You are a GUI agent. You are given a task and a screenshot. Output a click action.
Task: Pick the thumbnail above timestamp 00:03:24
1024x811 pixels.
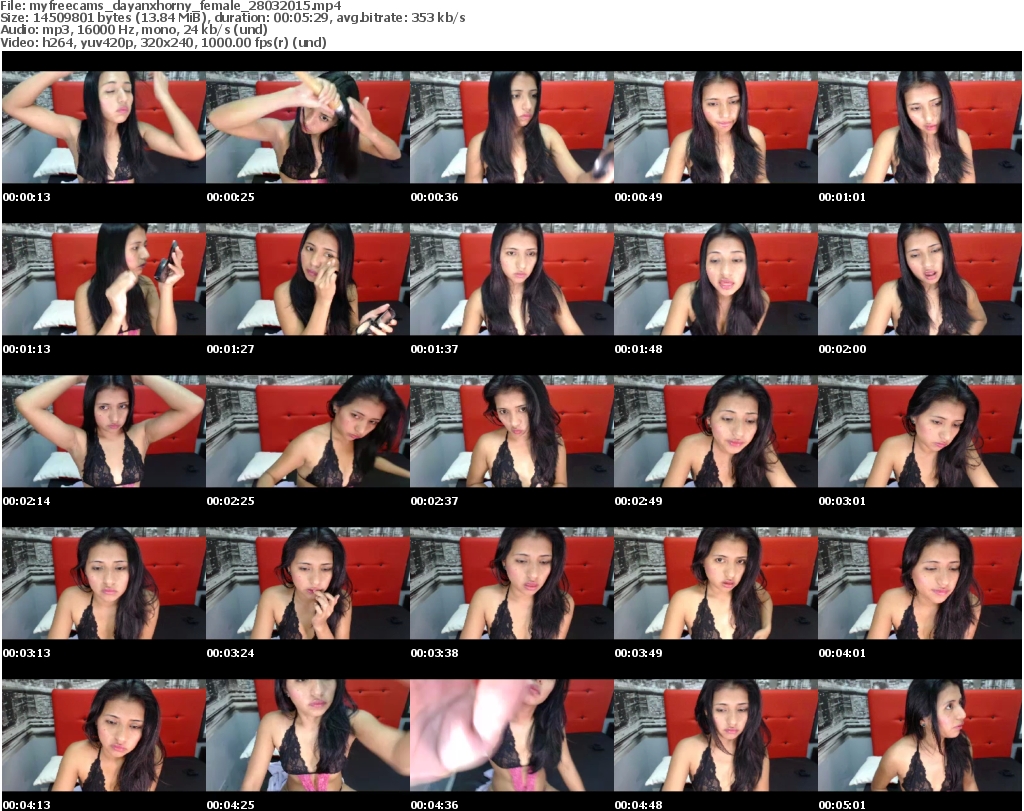click(x=308, y=583)
